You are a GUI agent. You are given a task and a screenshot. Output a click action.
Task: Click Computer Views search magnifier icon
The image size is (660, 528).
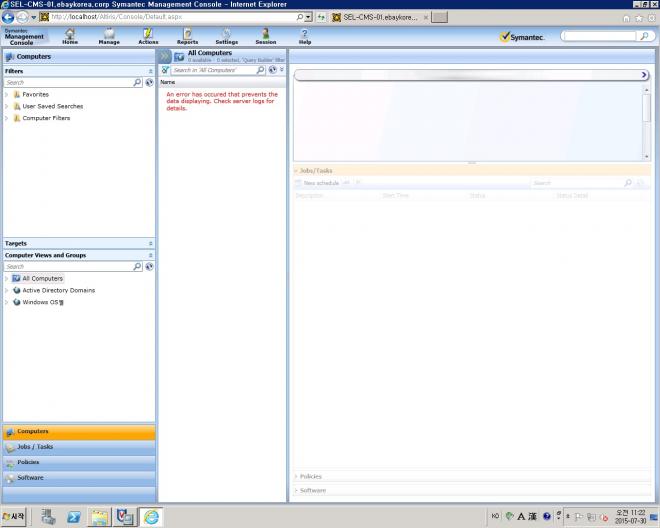click(137, 267)
